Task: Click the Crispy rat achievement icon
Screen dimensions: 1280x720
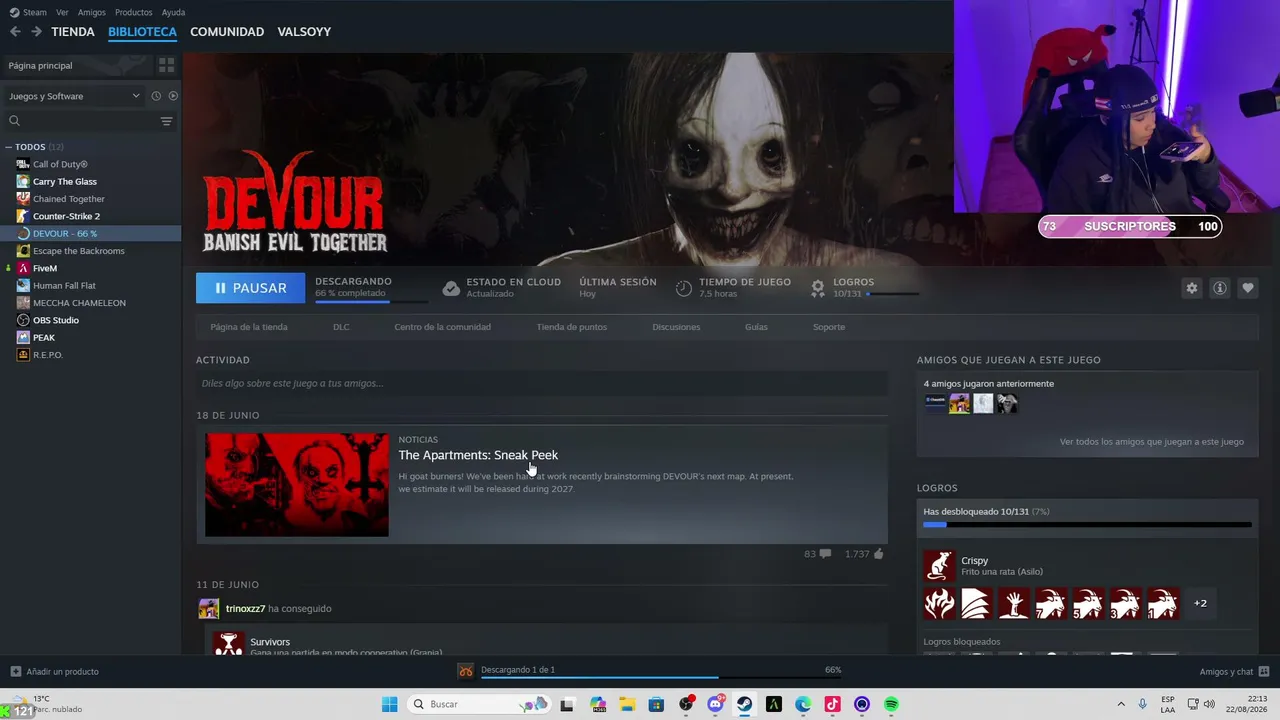Action: tap(939, 566)
